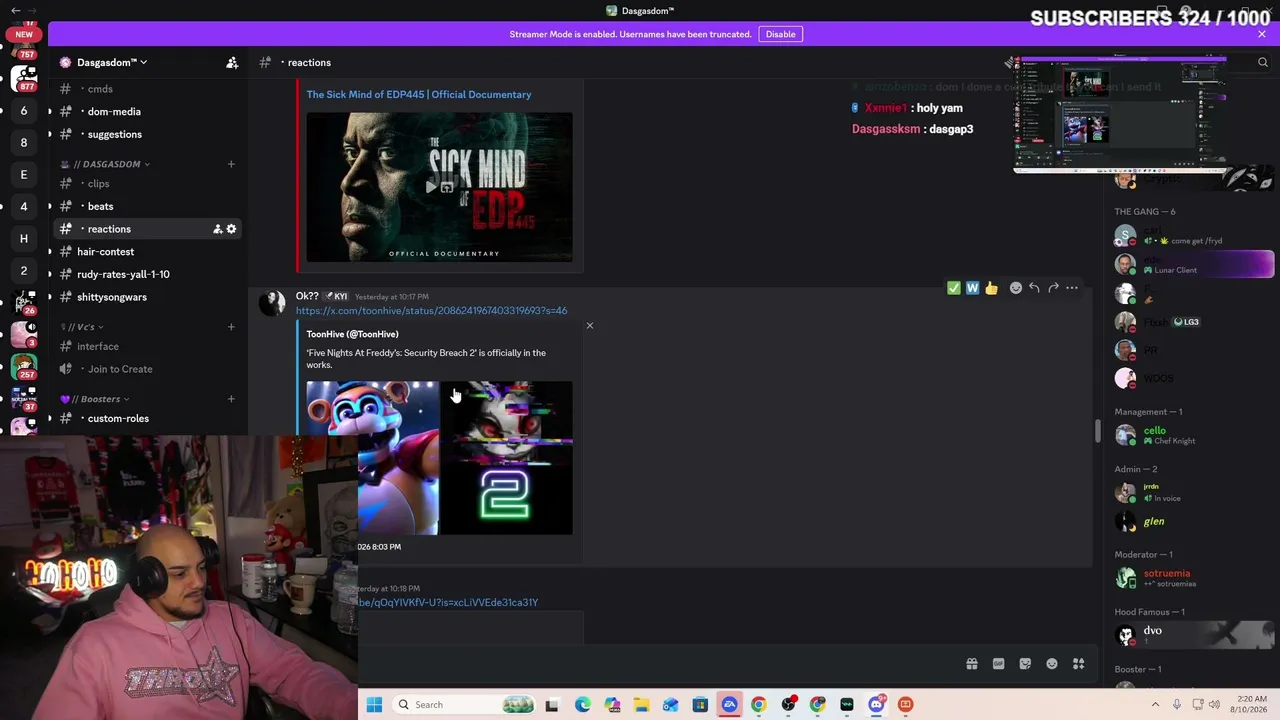Open the add reaction emoji picker on message
Screen dimensions: 1280x720
coord(1016,288)
